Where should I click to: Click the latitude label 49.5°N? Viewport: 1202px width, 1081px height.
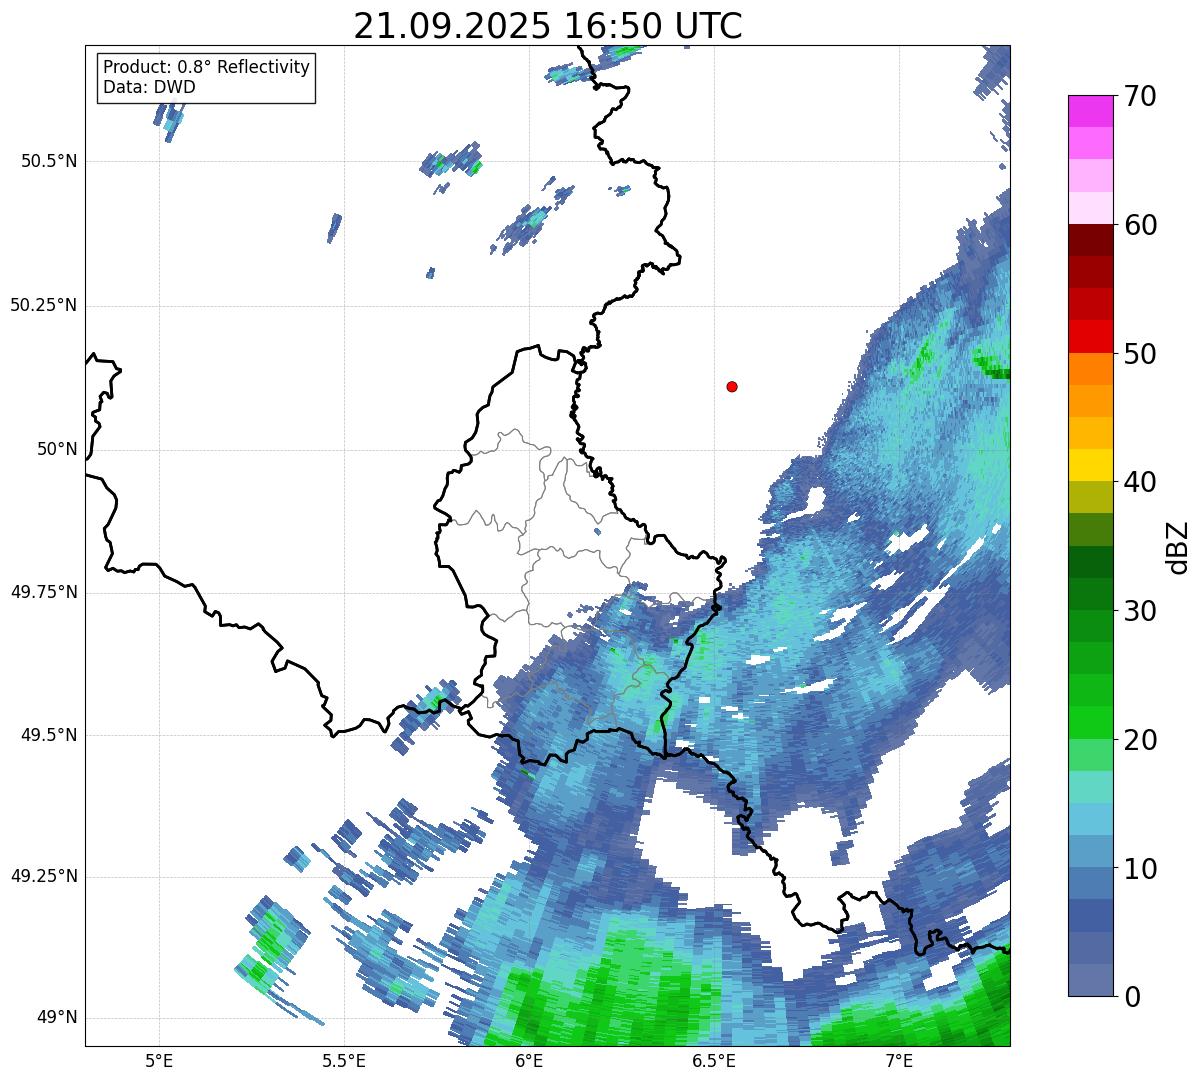pos(49,735)
